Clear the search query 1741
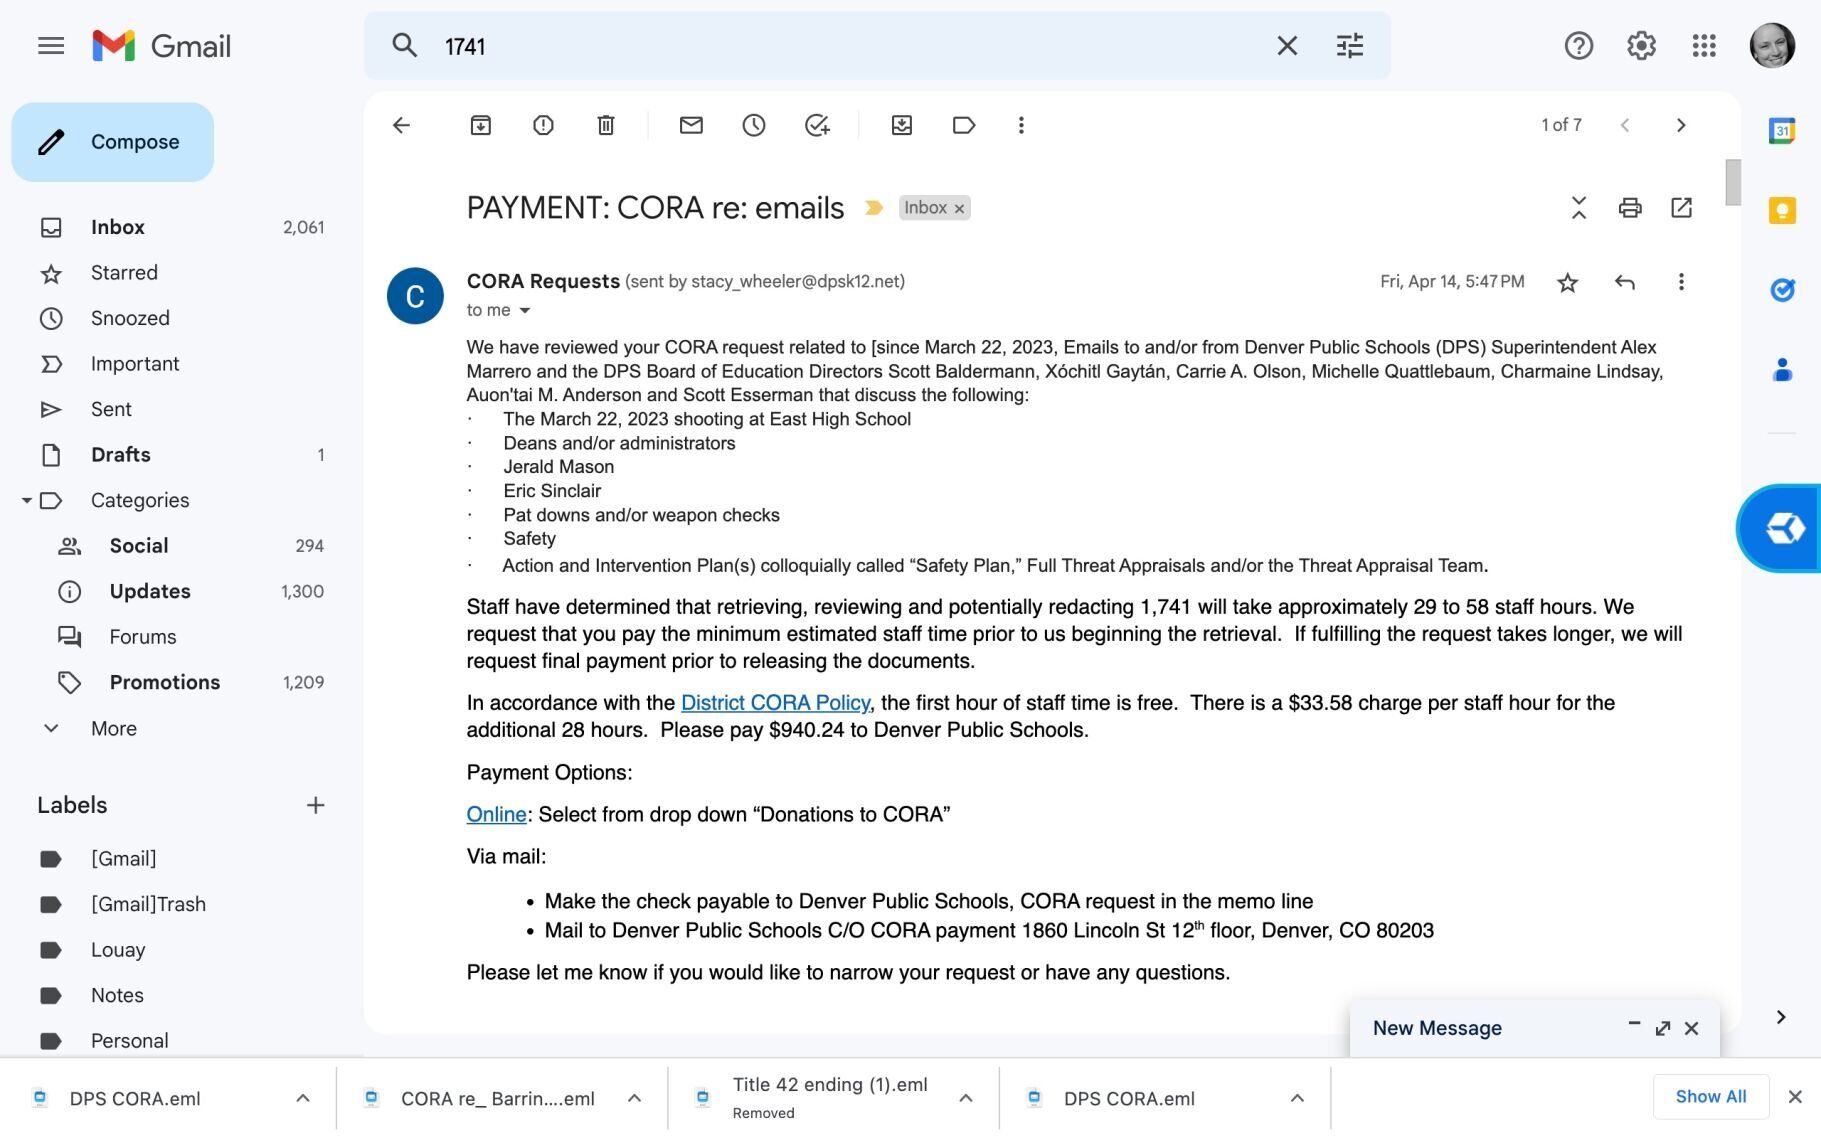Viewport: 1821px width, 1138px height. click(1287, 46)
